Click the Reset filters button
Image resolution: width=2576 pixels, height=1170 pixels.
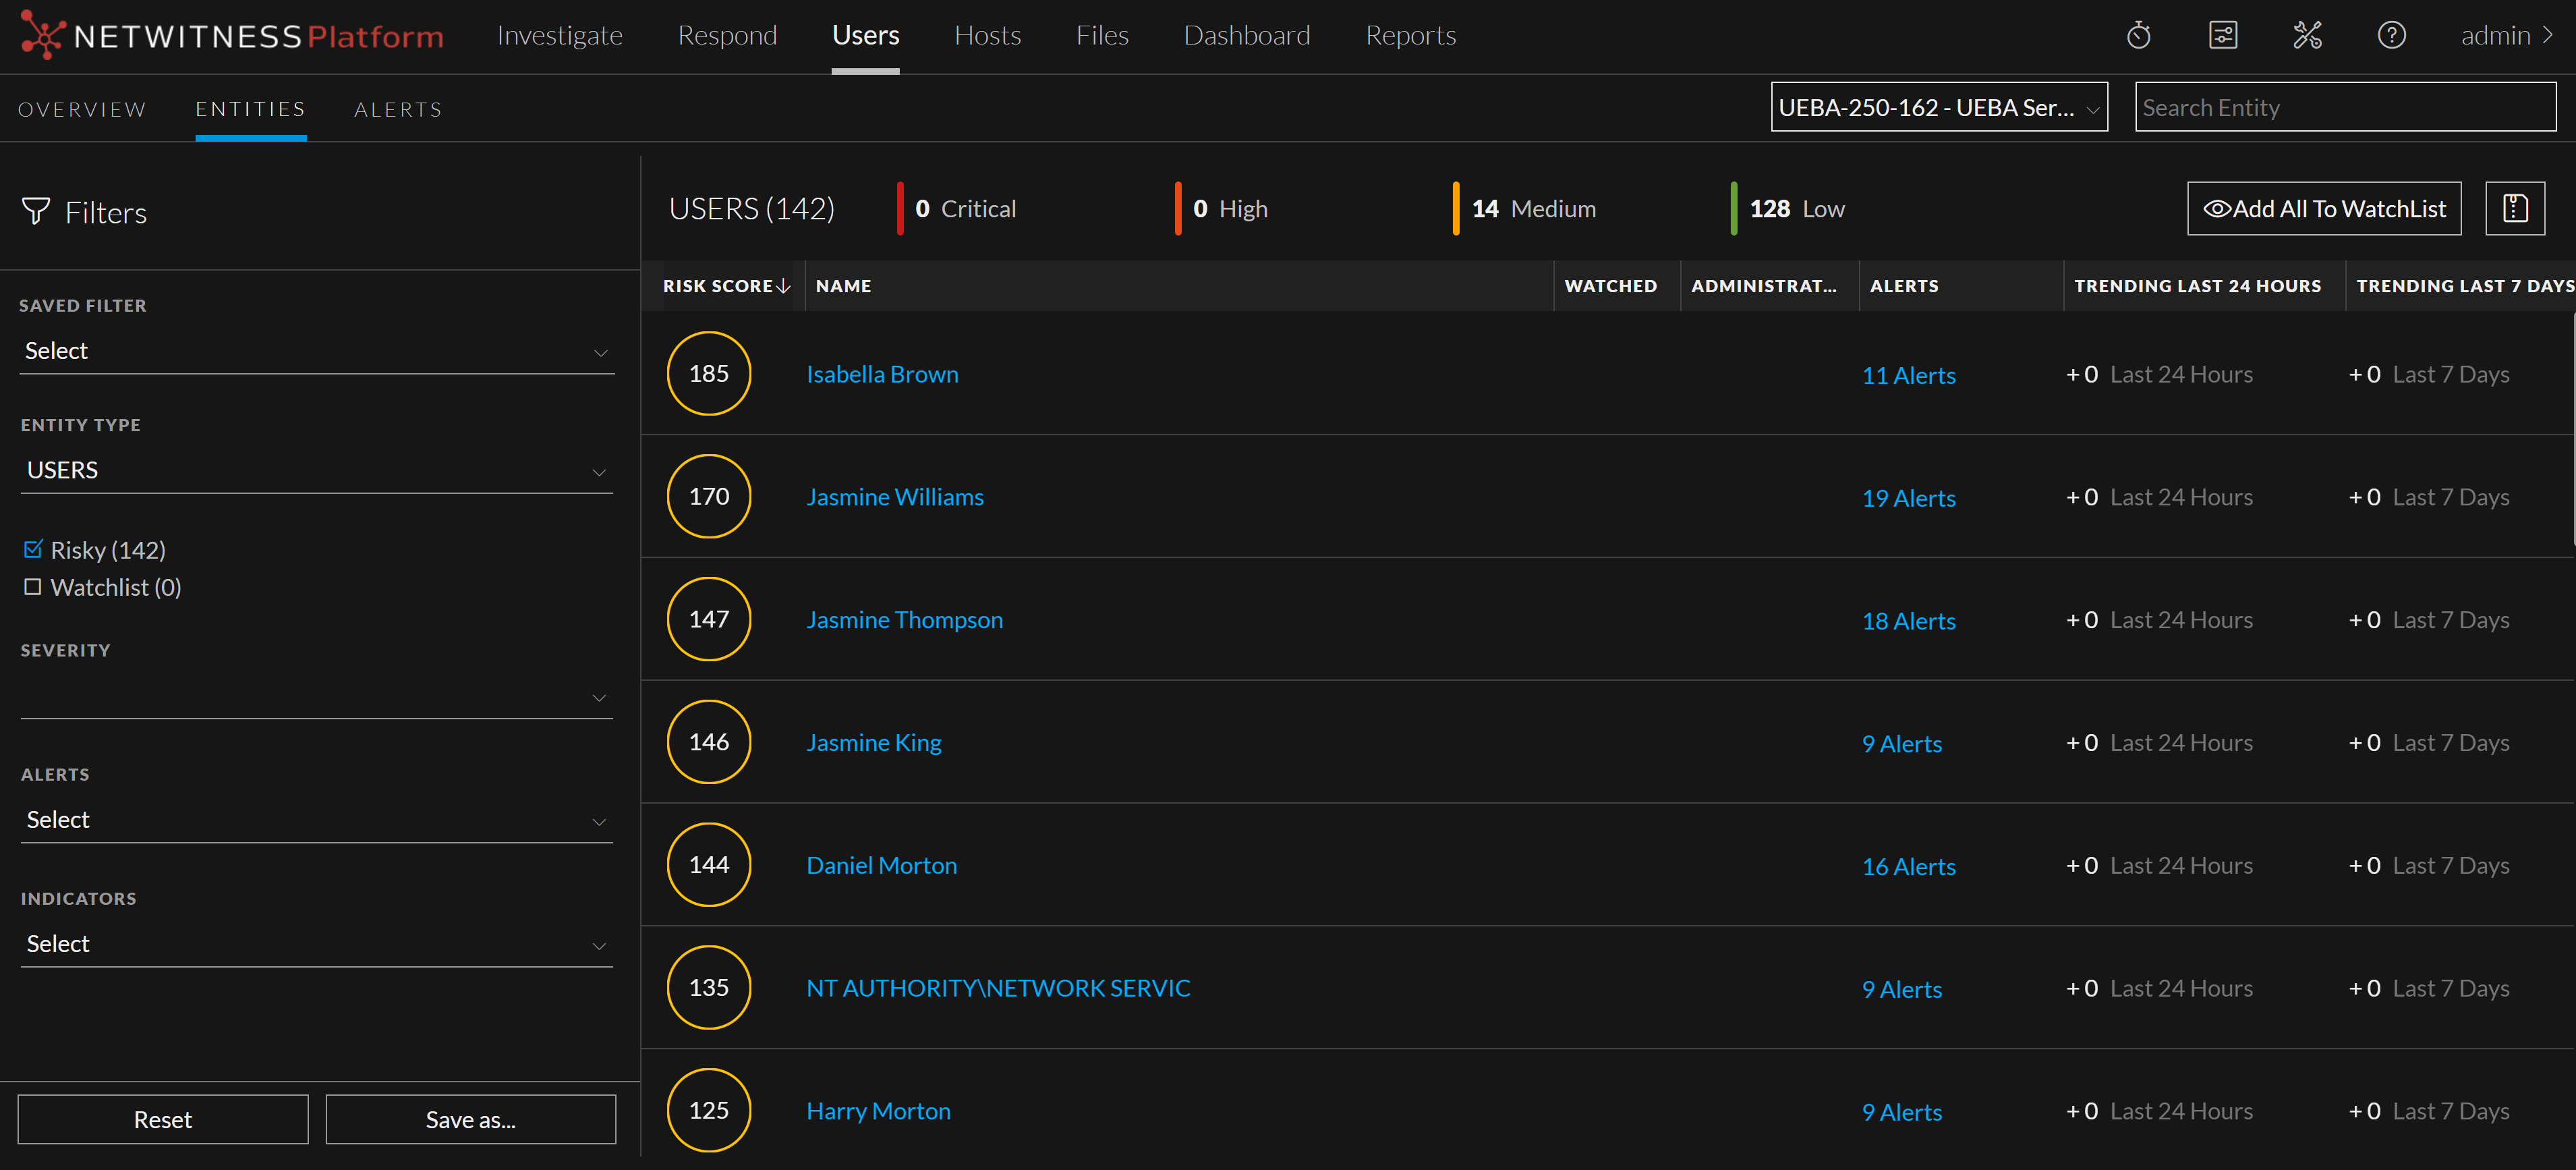(162, 1119)
